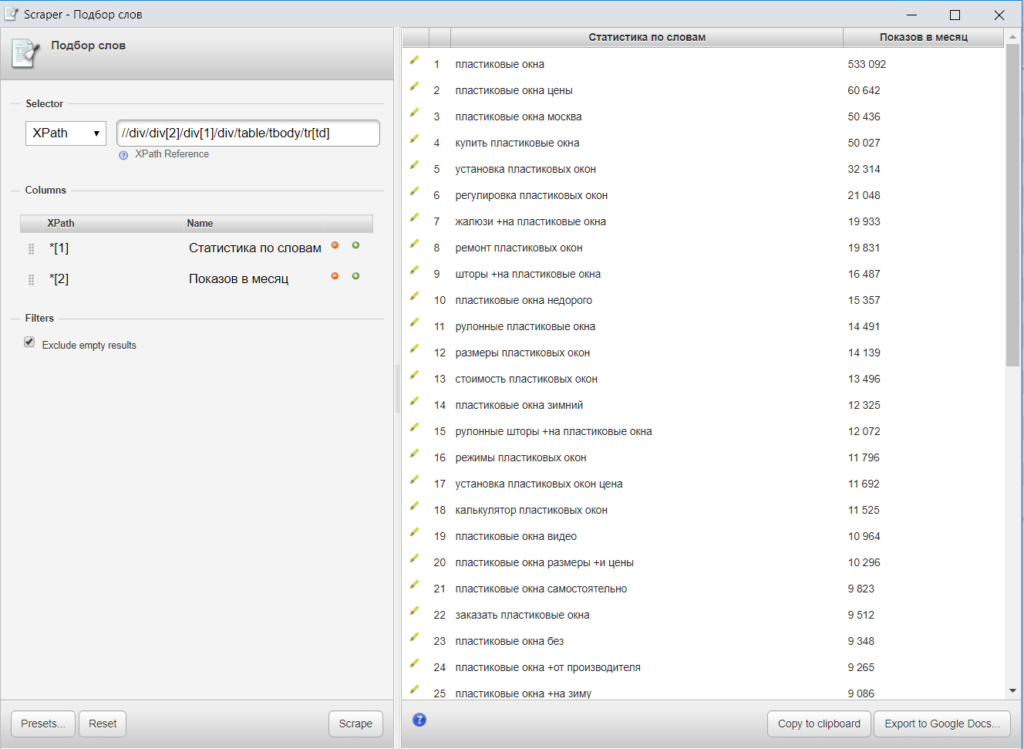Select the value 60 642
The image size is (1024, 749).
pyautogui.click(x=863, y=90)
